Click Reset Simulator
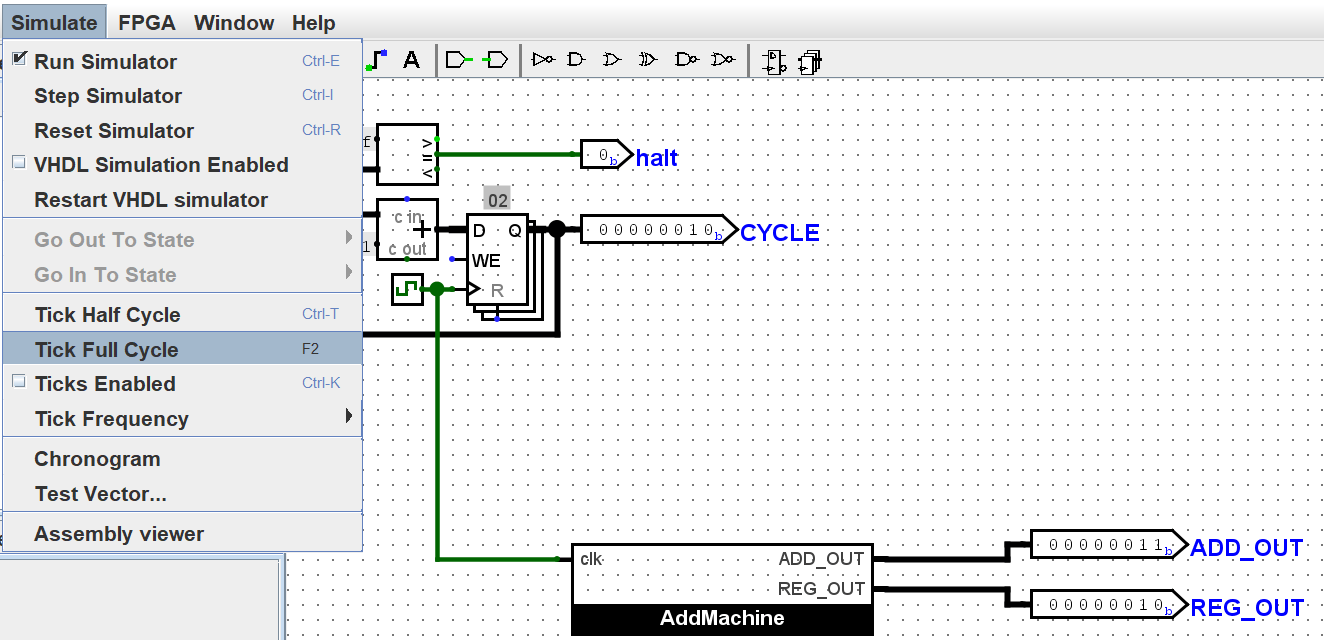Image resolution: width=1324 pixels, height=640 pixels. coord(114,130)
